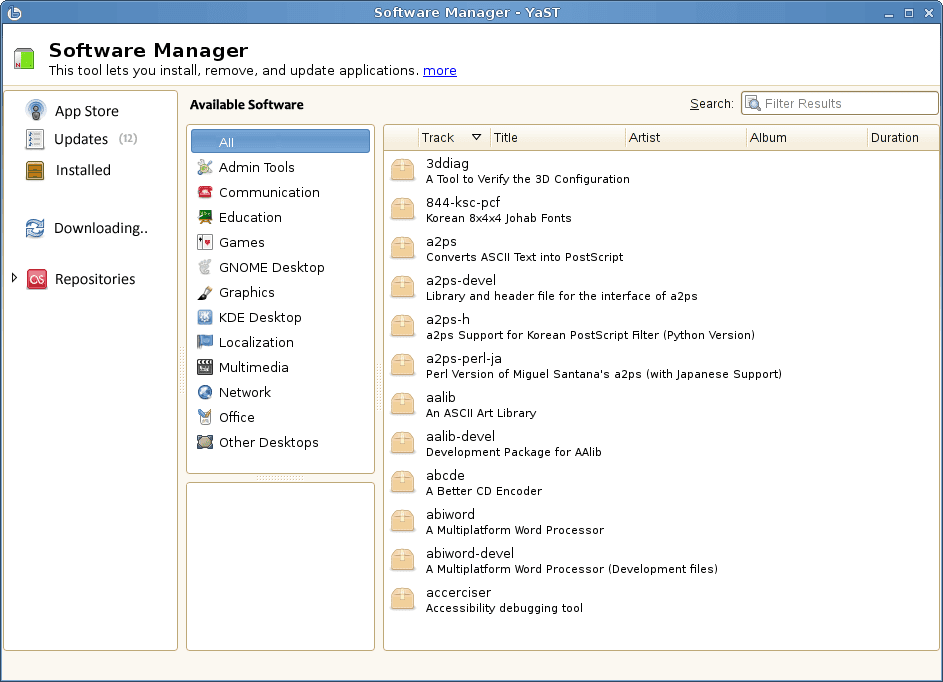943x682 pixels.
Task: Click the Games playing cards icon
Action: point(205,242)
